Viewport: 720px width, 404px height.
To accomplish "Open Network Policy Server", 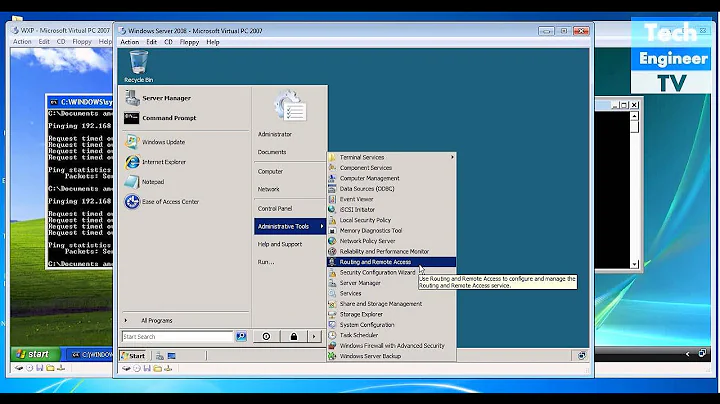I will click(x=392, y=241).
